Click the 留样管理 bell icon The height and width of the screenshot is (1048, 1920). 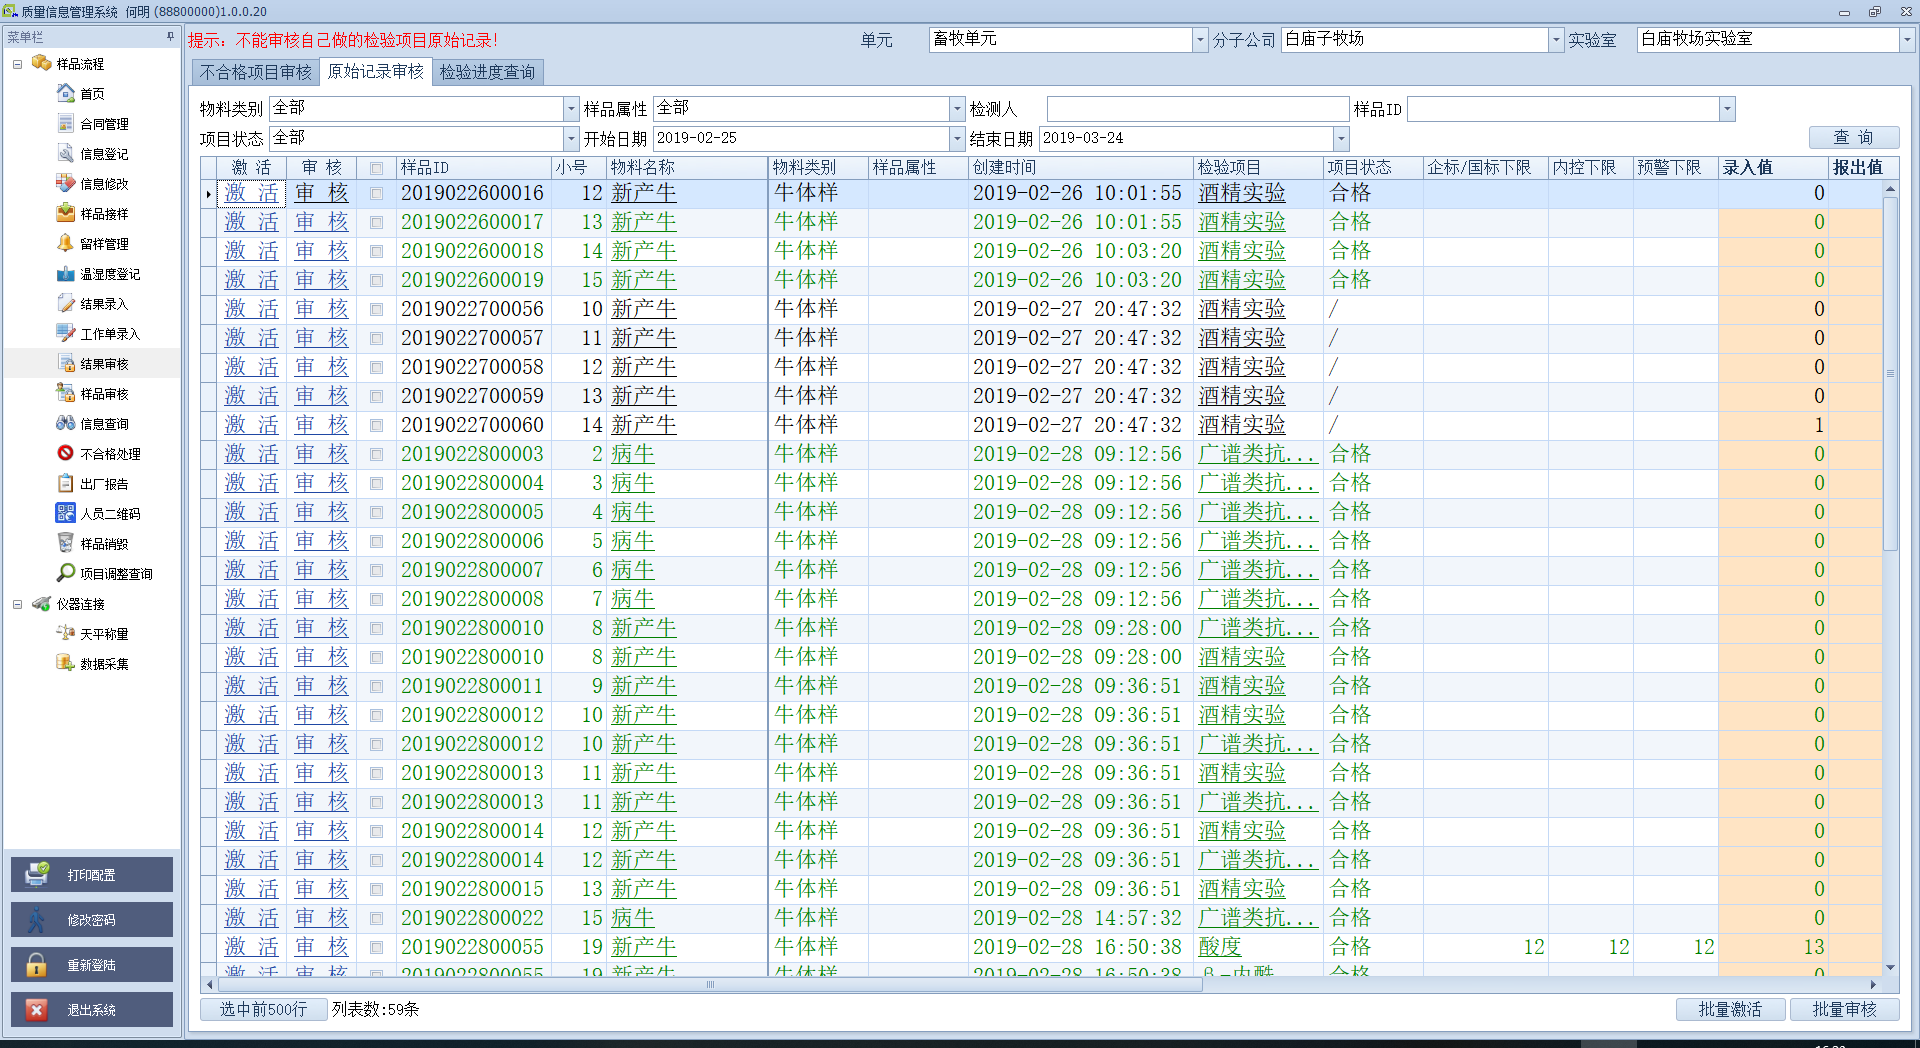coord(66,243)
